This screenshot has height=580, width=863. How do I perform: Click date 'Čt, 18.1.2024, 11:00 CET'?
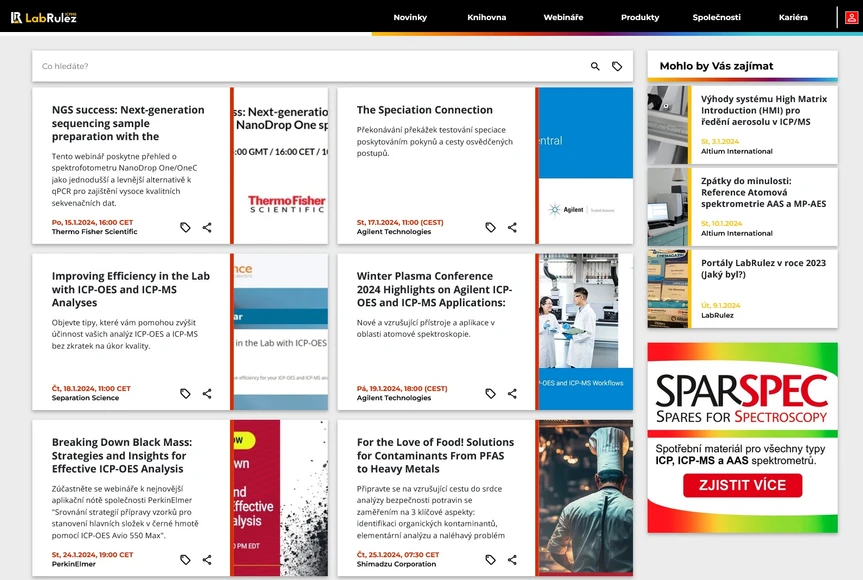click(91, 389)
